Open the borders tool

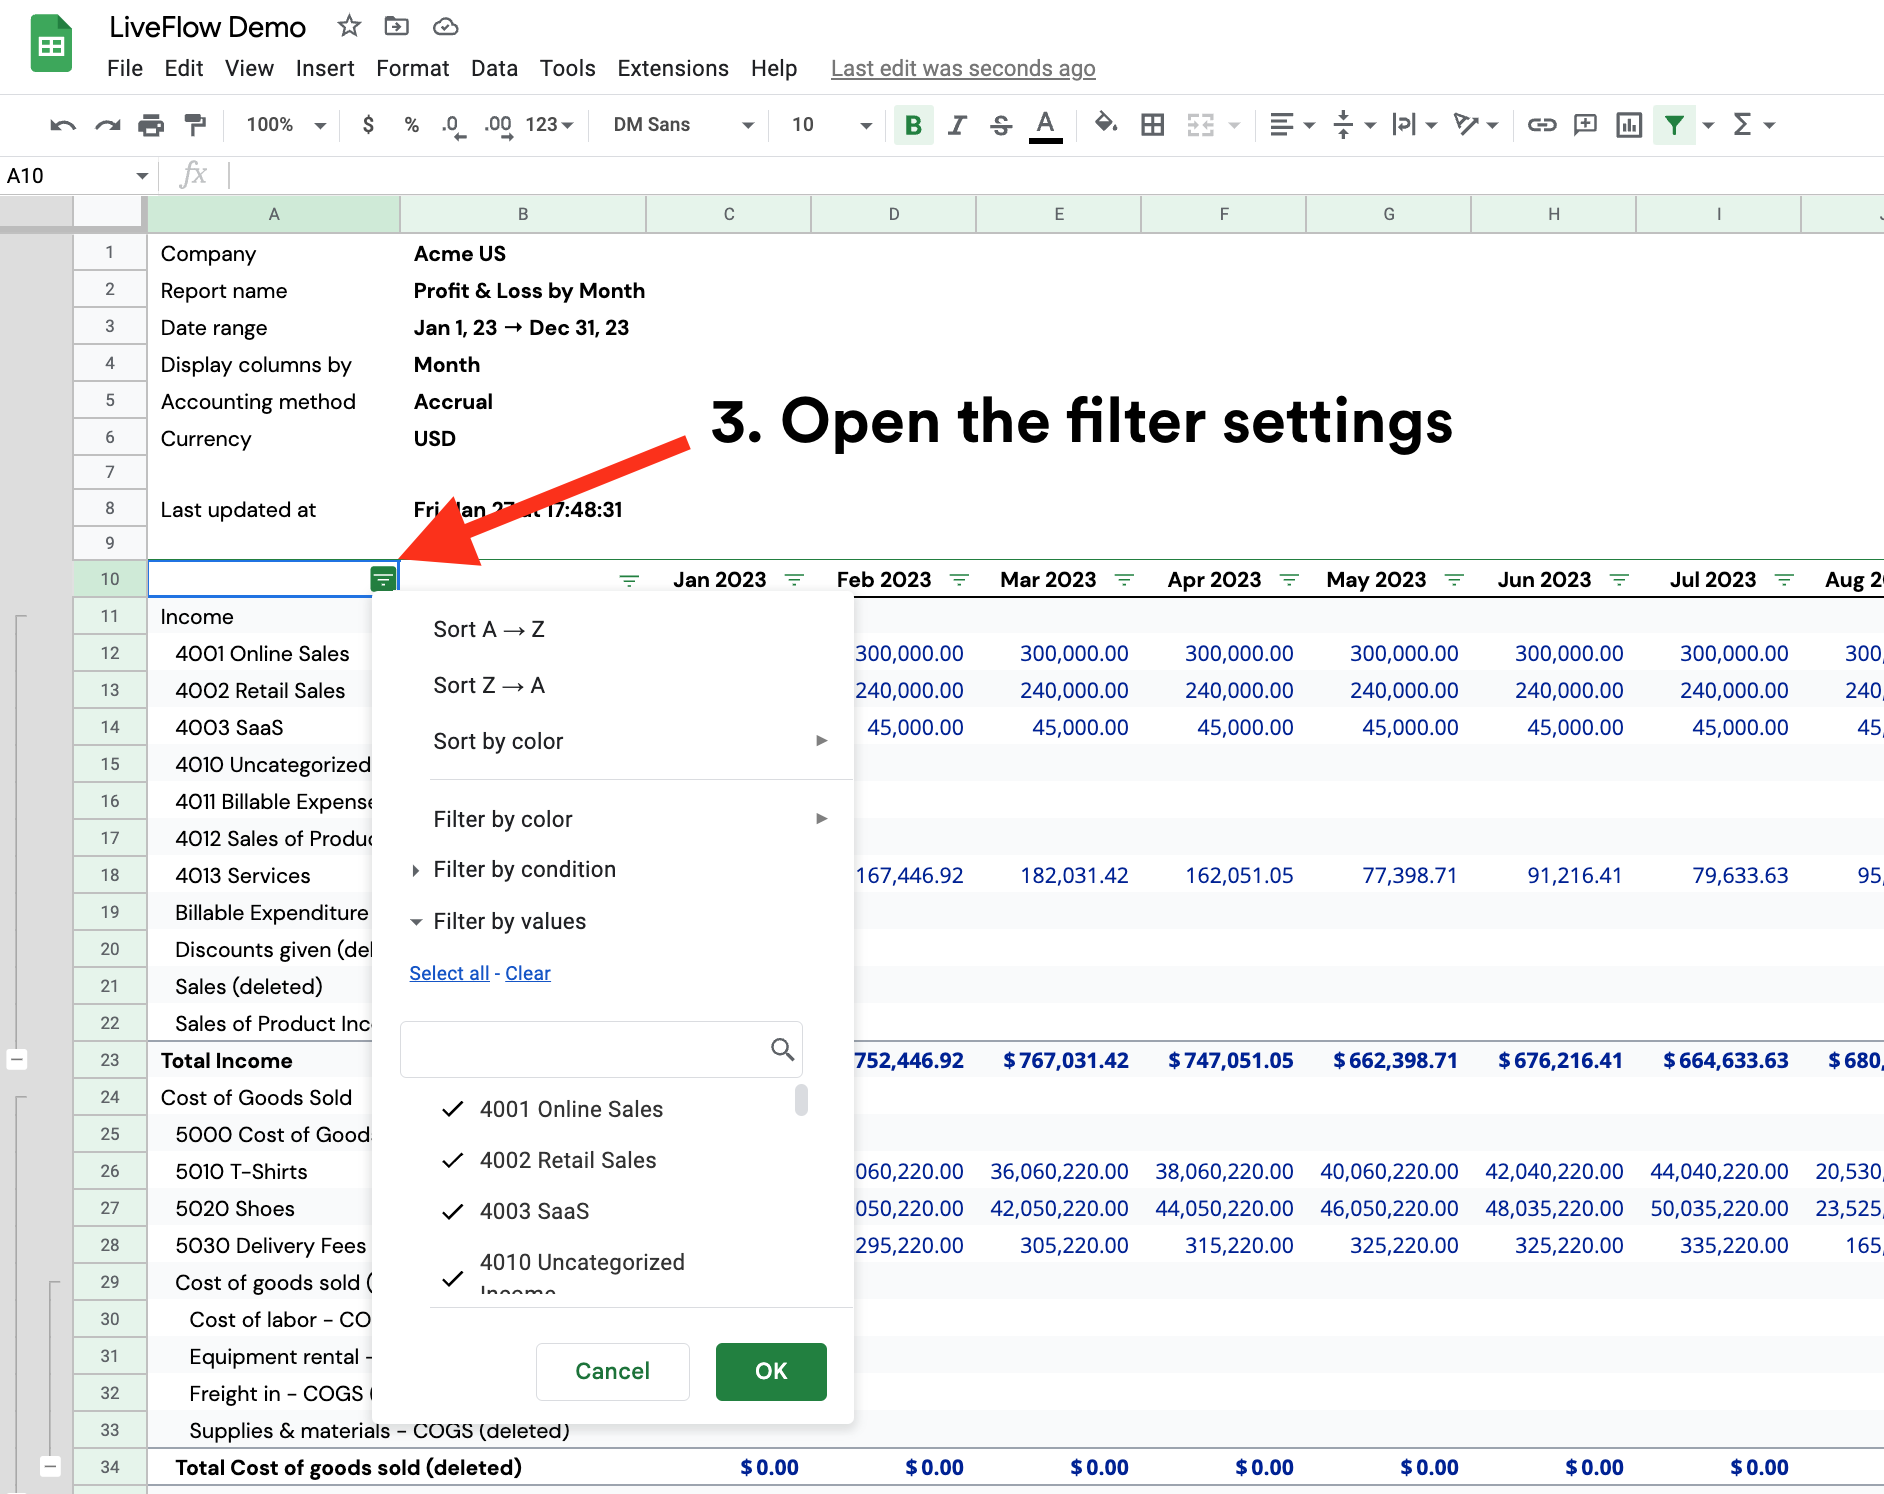point(1153,125)
